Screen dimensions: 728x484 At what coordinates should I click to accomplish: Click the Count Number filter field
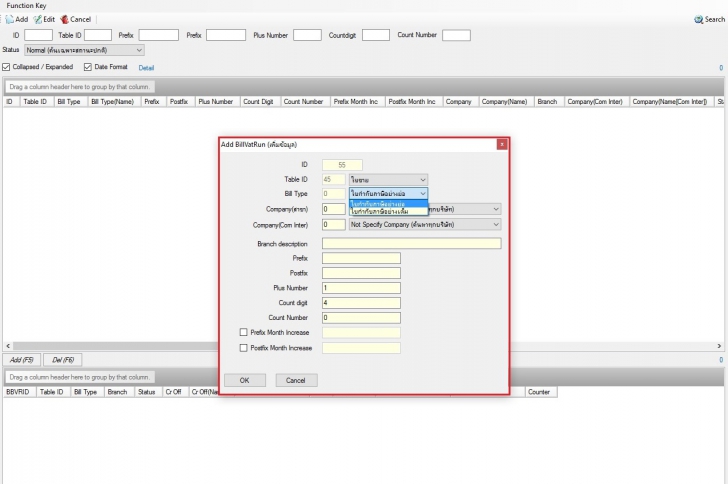pos(456,35)
